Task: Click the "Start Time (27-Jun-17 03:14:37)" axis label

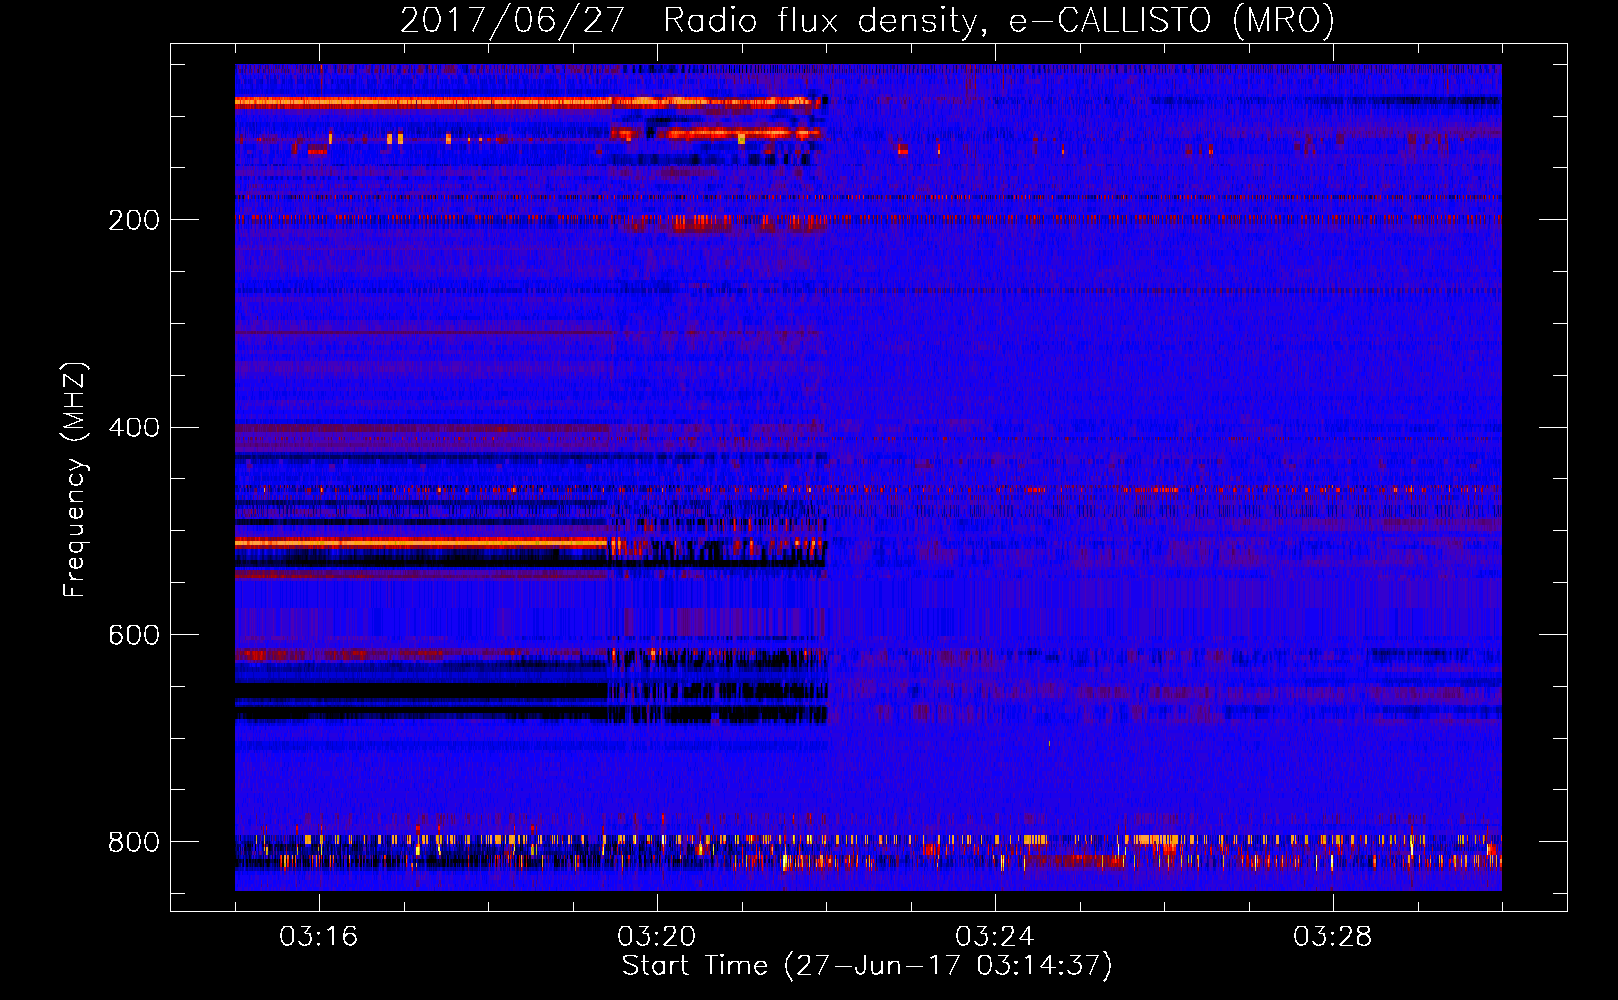Action: pyautogui.click(x=867, y=966)
